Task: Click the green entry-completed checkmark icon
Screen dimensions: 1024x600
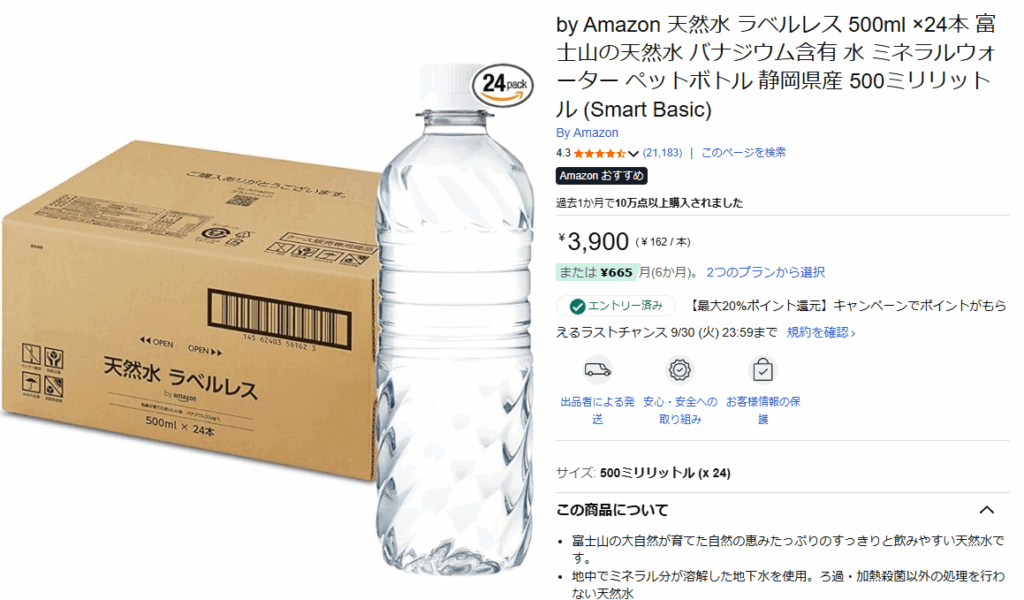Action: pyautogui.click(x=577, y=306)
